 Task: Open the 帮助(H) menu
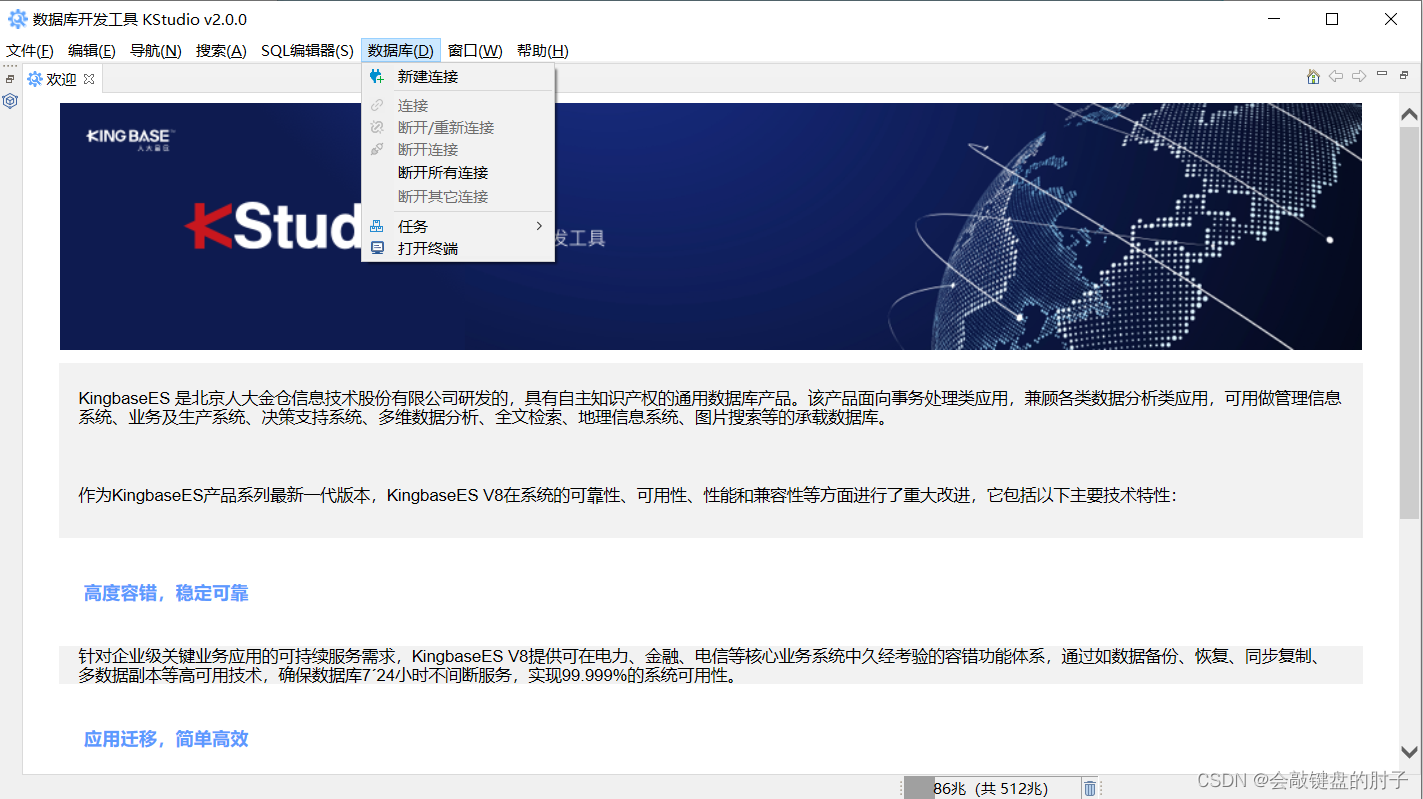point(543,51)
